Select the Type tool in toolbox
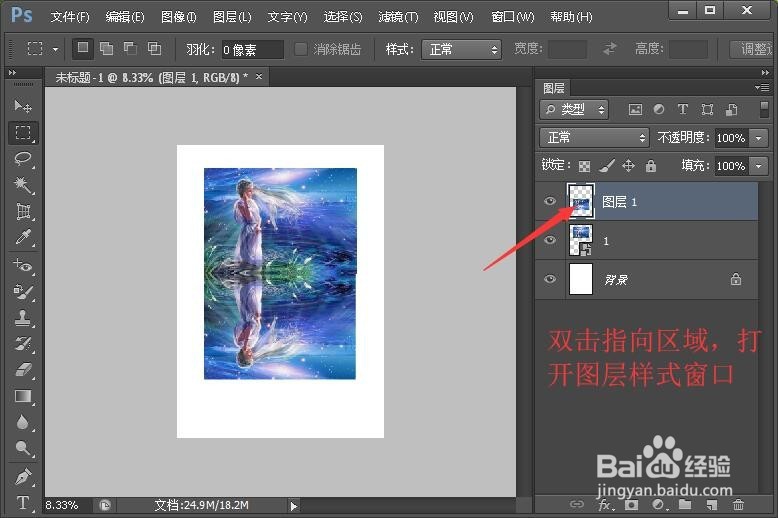778x518 pixels. (x=23, y=503)
